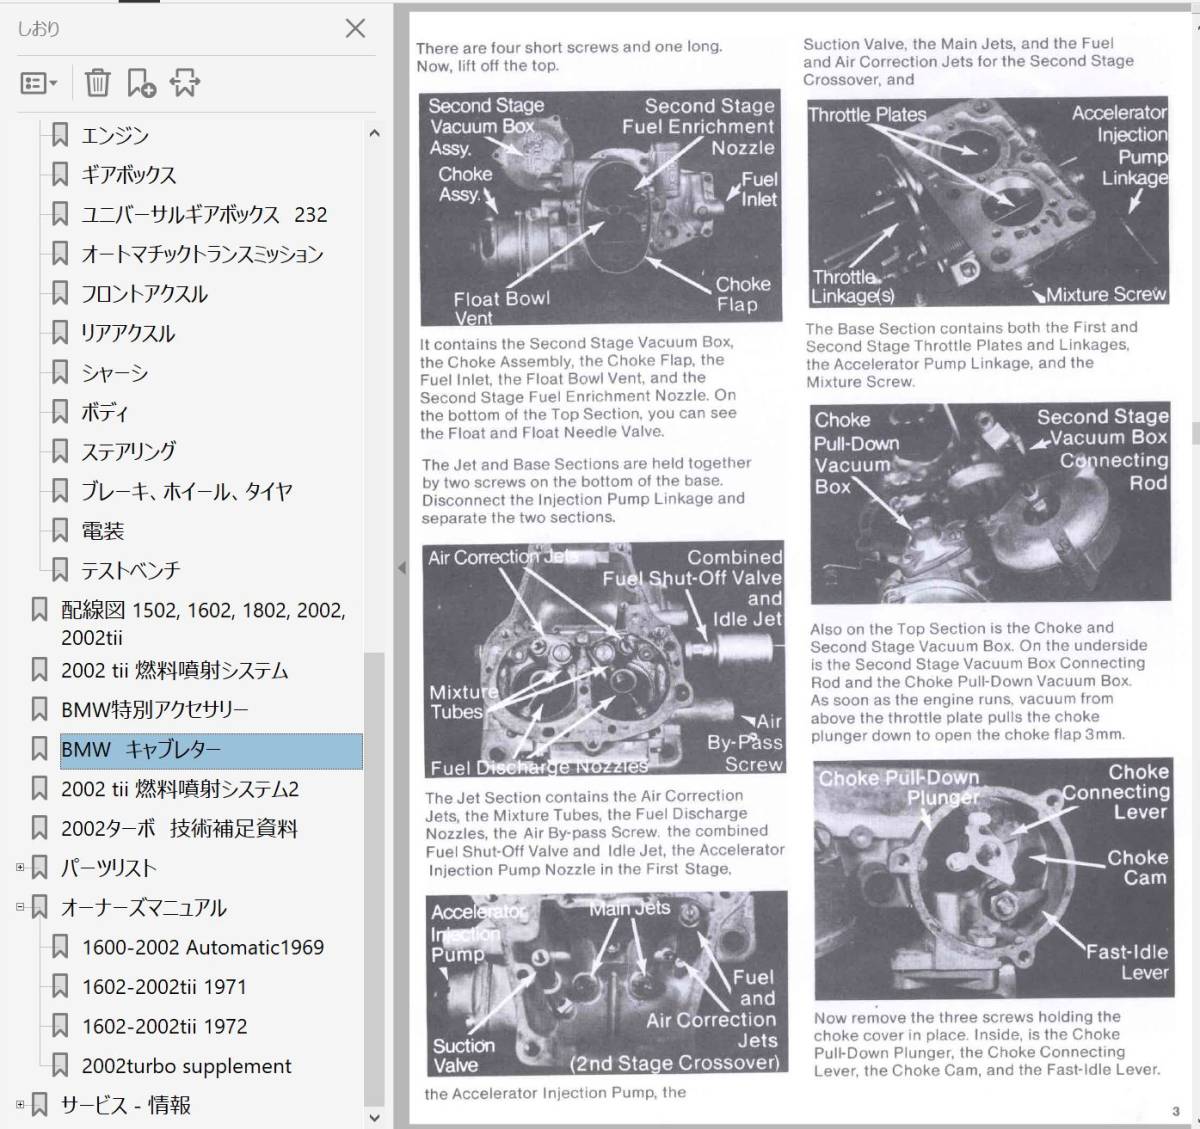The width and height of the screenshot is (1200, 1129).
Task: Open the フロントアクスル bookmark
Action: [x=145, y=294]
